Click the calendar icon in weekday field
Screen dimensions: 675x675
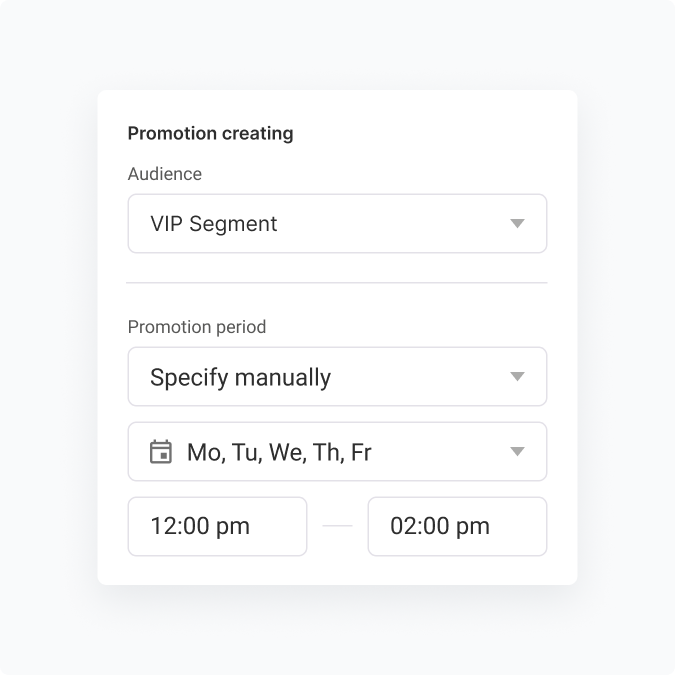click(161, 452)
